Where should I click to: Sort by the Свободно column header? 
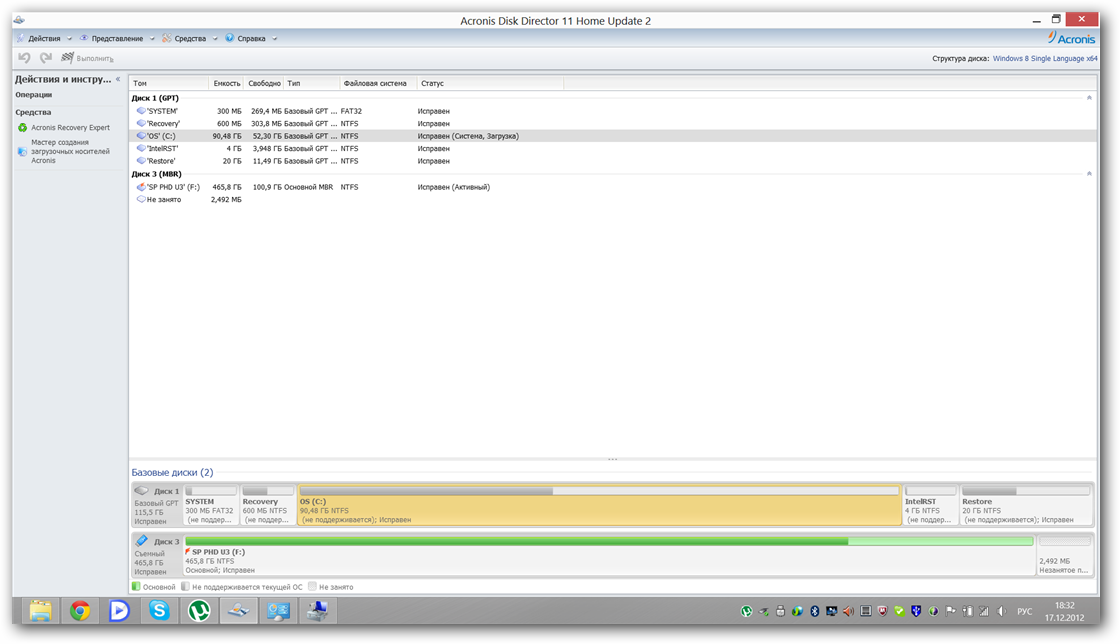tap(264, 84)
